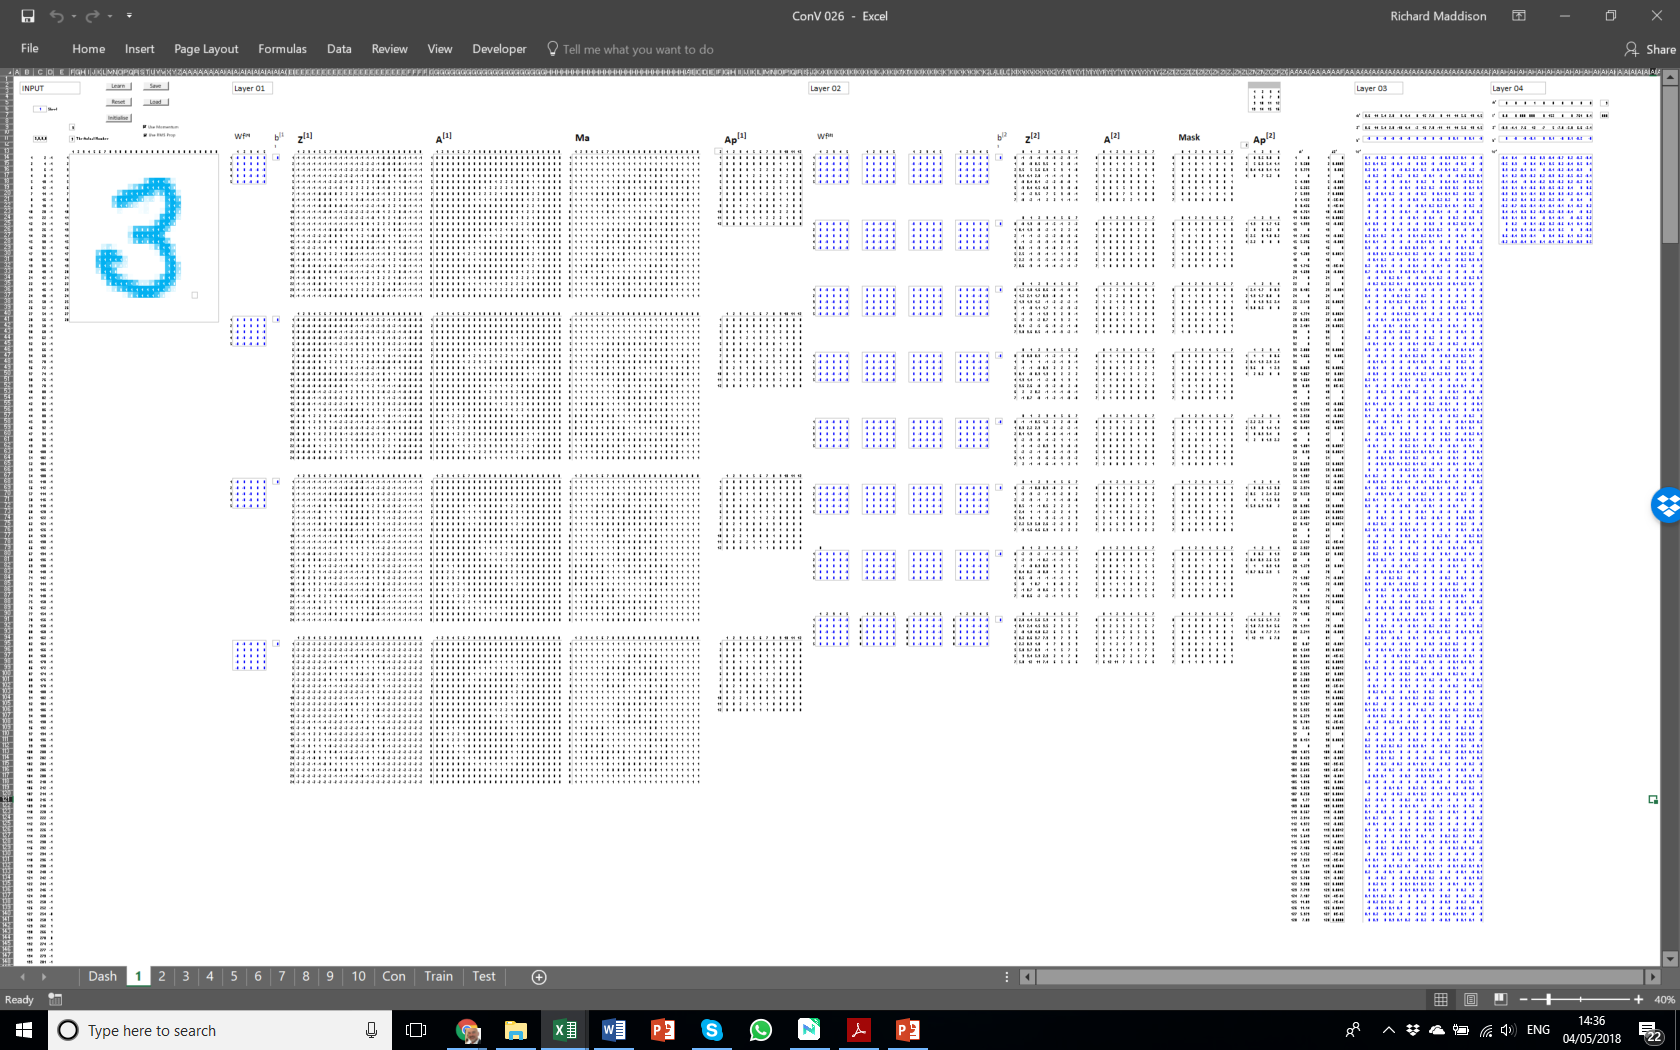The height and width of the screenshot is (1050, 1680).
Task: Expand the Customize Quick Access Toolbar dropdown
Action: (129, 16)
